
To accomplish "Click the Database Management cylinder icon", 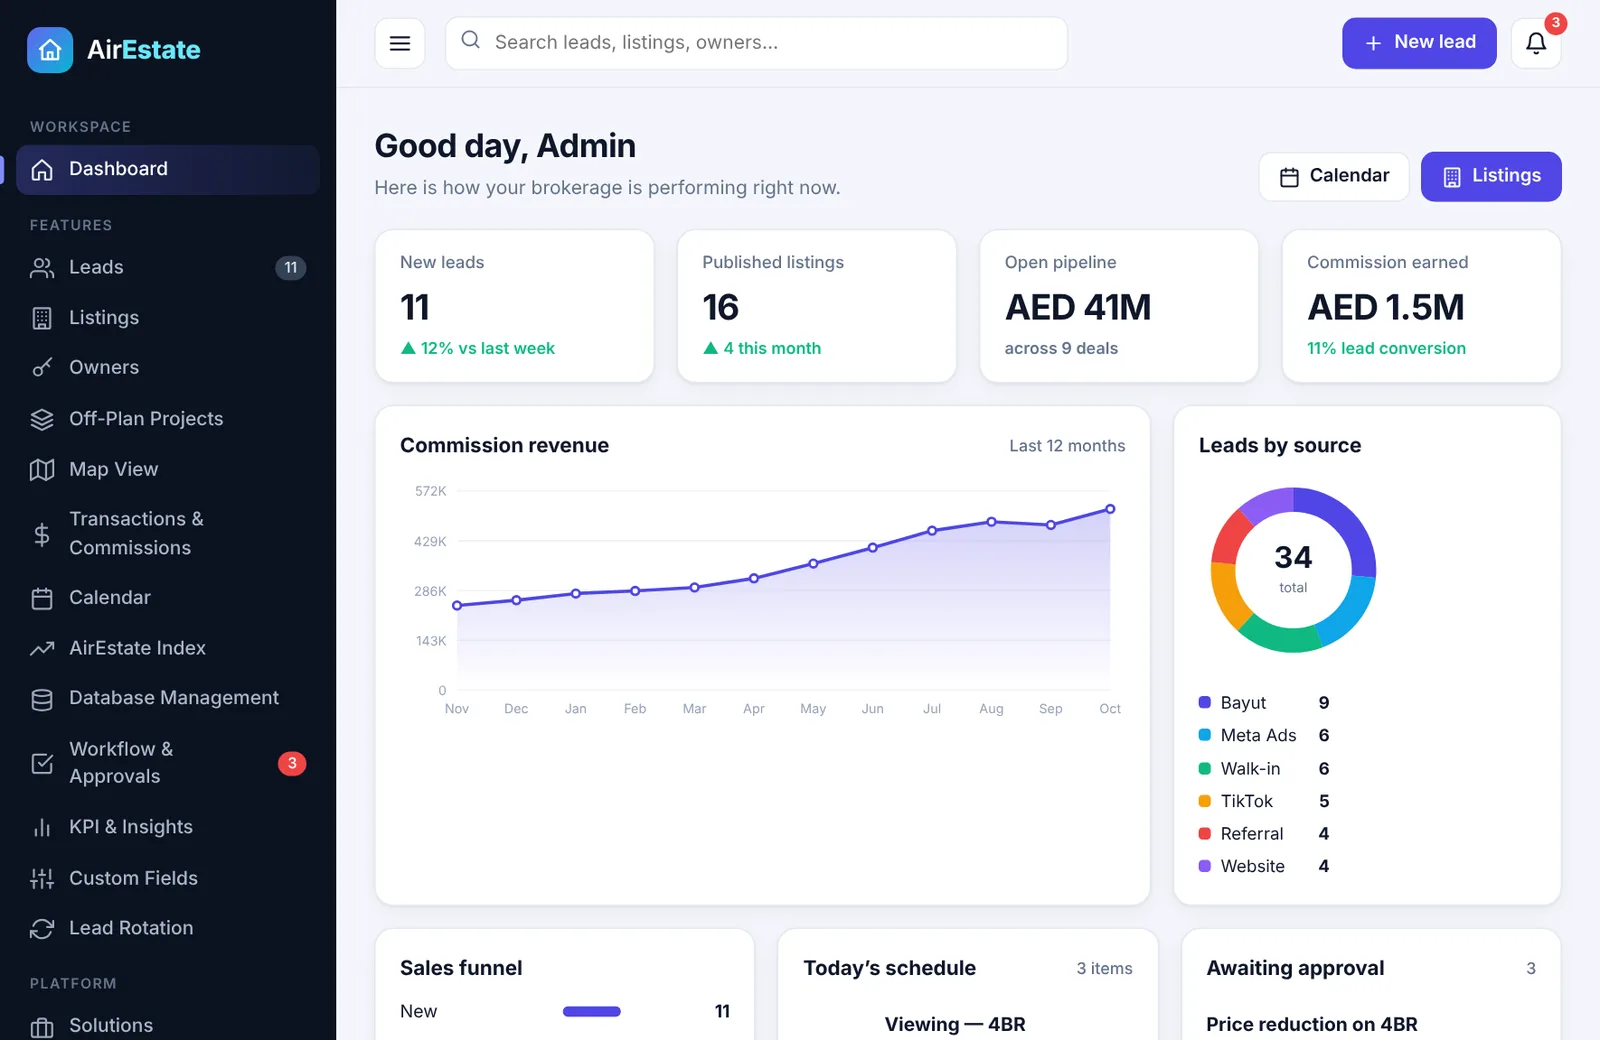I will click(x=42, y=699).
